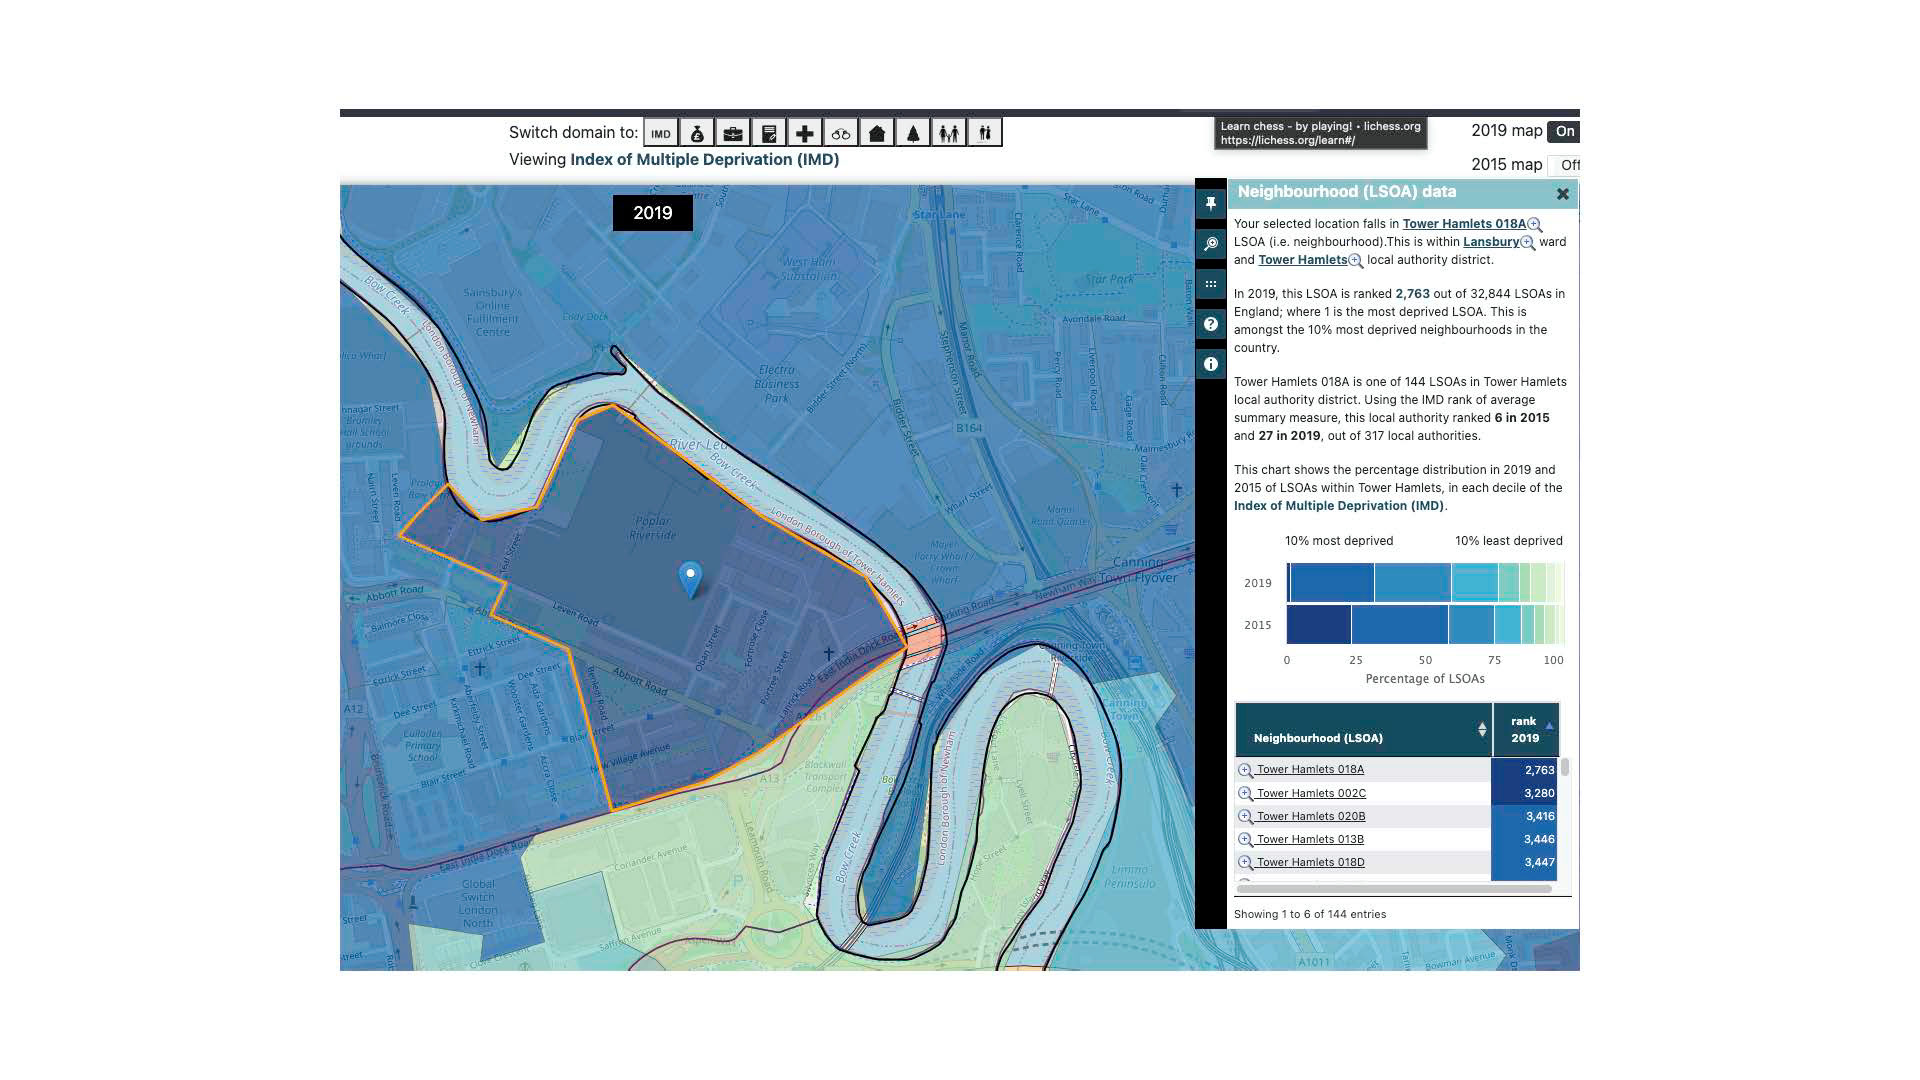Sort table by Neighbourhood (LSOA) column
This screenshot has height=1080, width=1920.
1364,730
